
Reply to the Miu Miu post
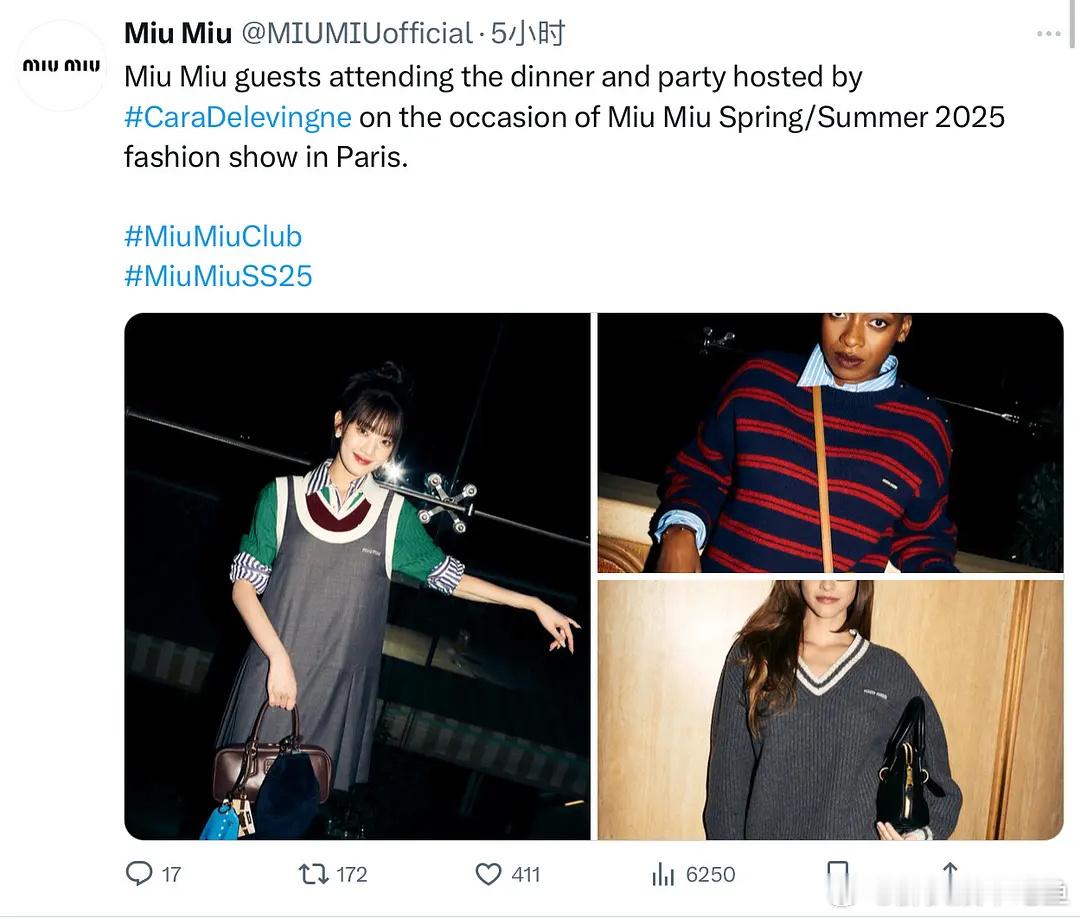pyautogui.click(x=140, y=874)
